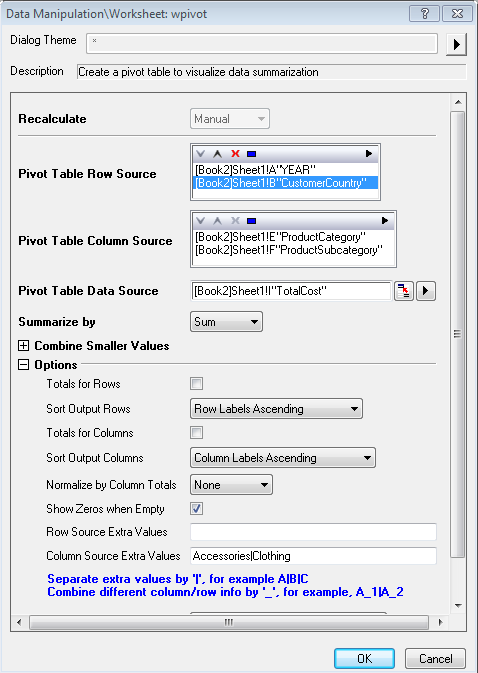Click the Description text field
This screenshot has width=478, height=673.
[x=272, y=72]
